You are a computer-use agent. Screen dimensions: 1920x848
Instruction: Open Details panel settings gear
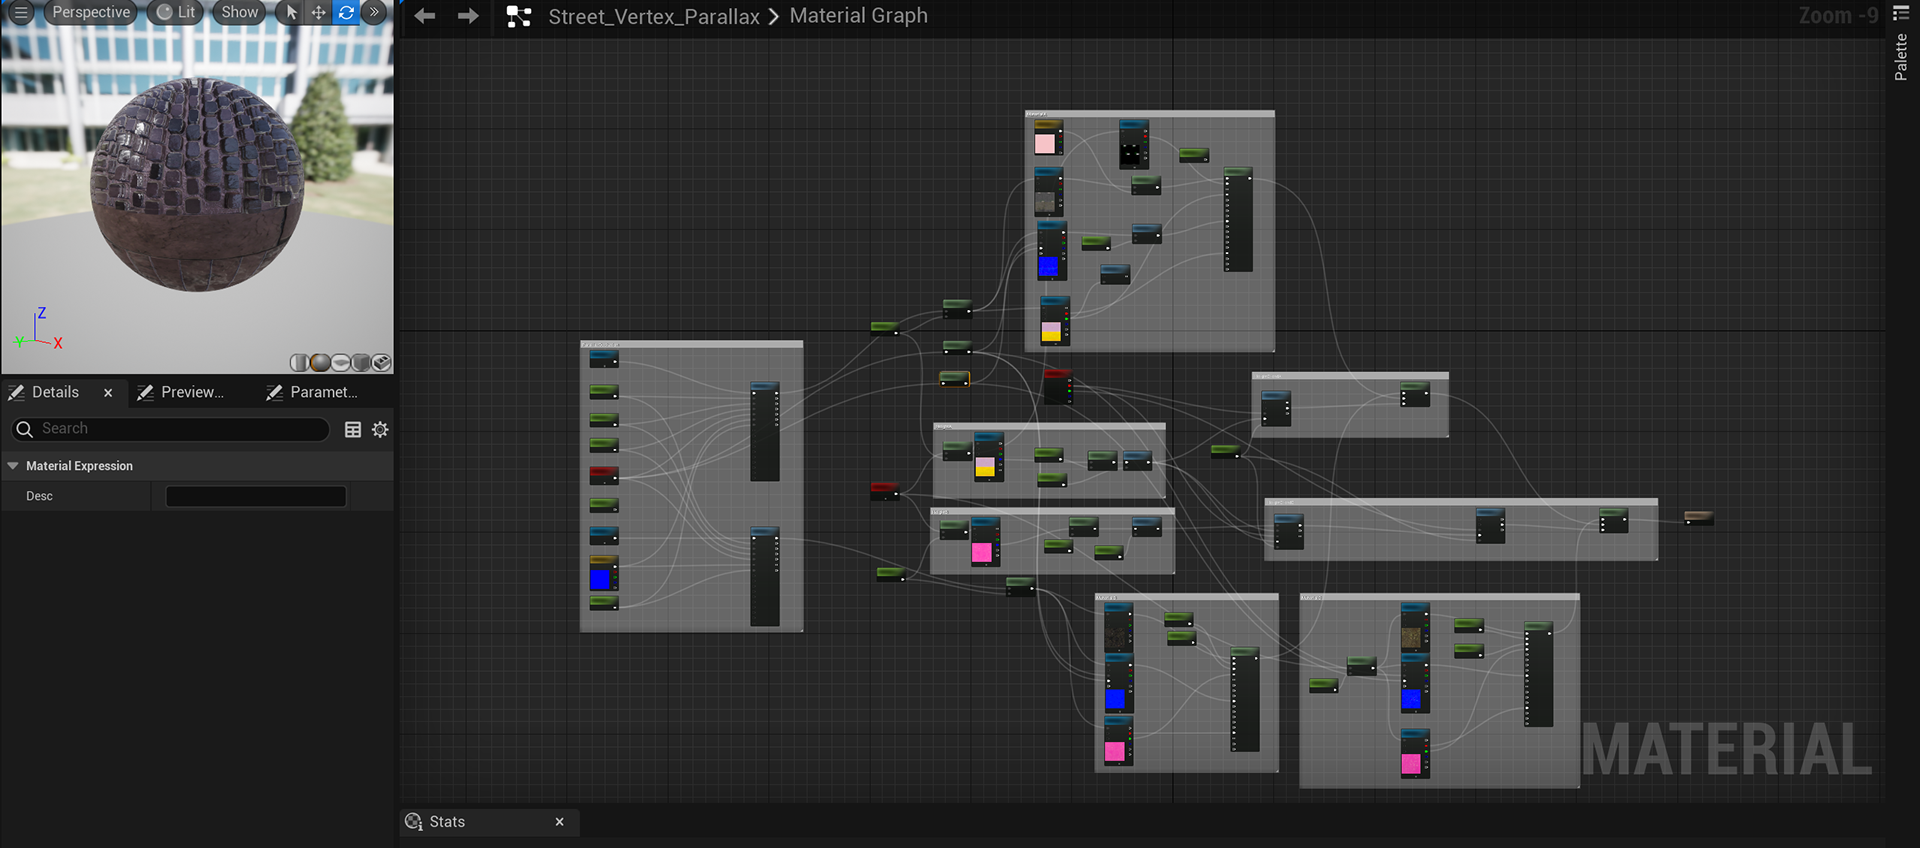point(380,429)
